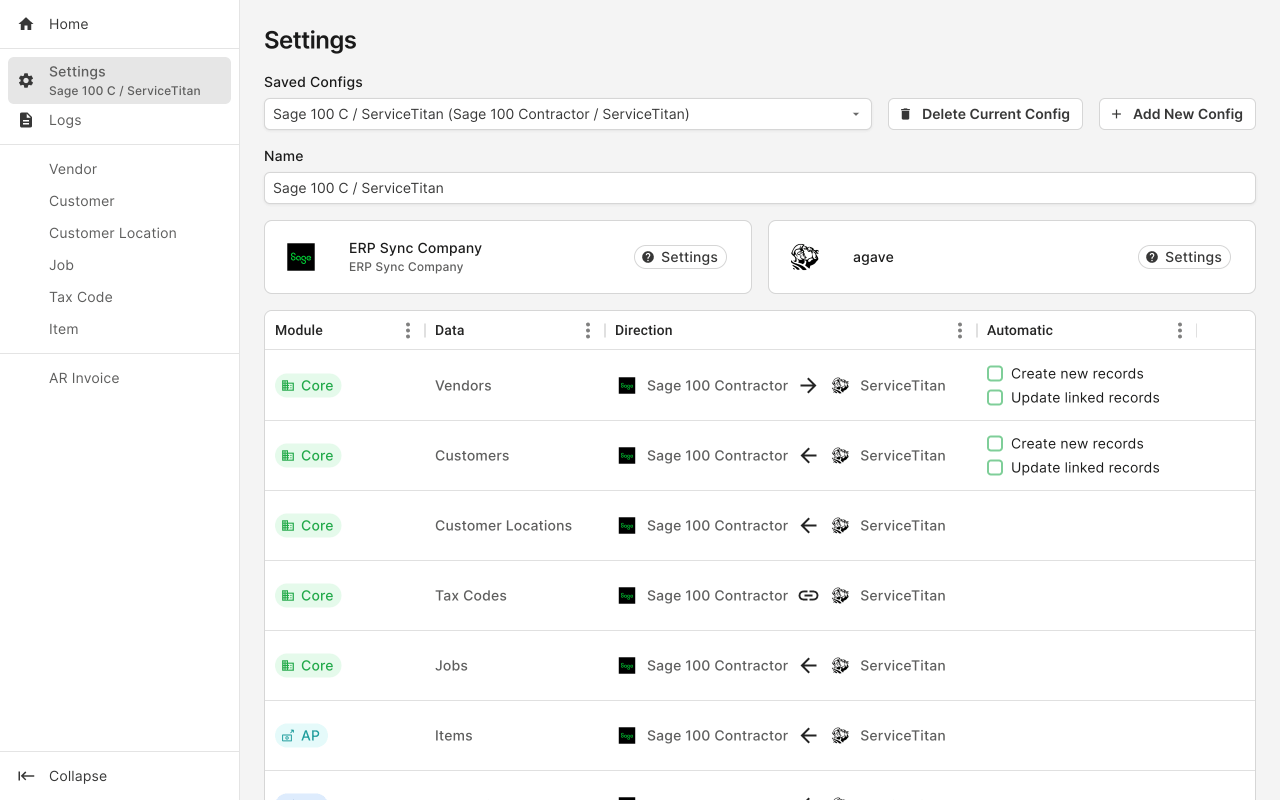Click the ServiceTitan tiger logo in the agave card
Image resolution: width=1280 pixels, height=800 pixels.
click(805, 257)
